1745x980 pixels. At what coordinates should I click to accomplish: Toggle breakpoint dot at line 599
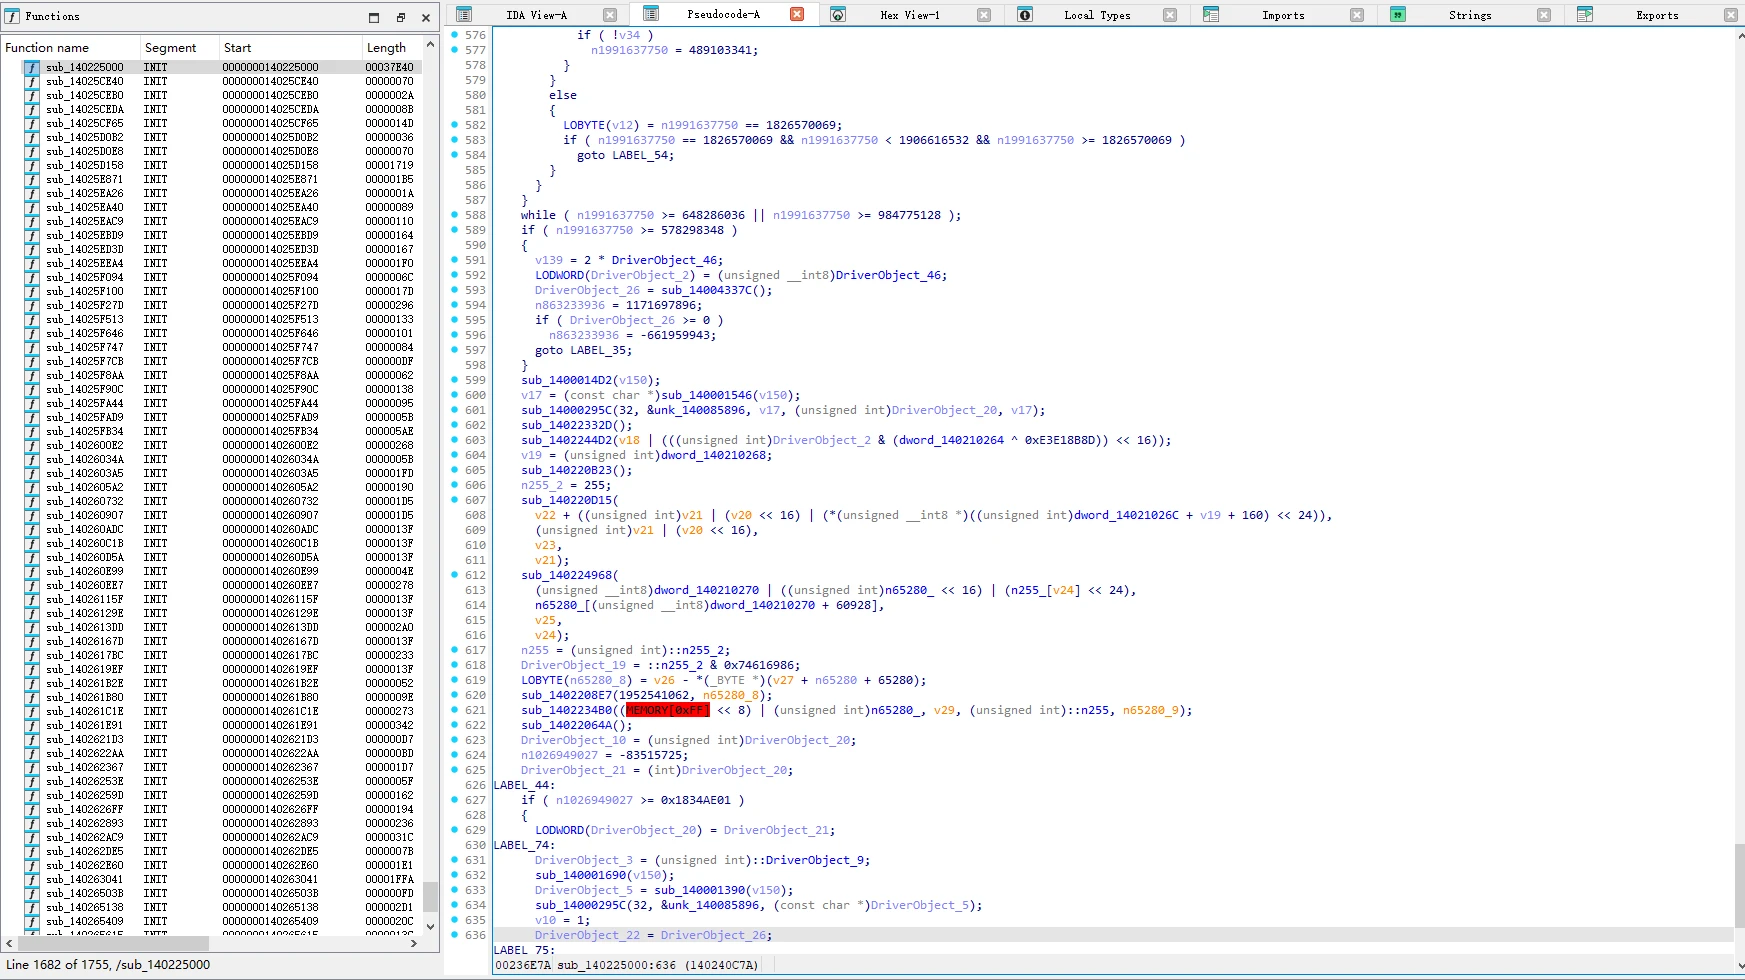point(455,380)
